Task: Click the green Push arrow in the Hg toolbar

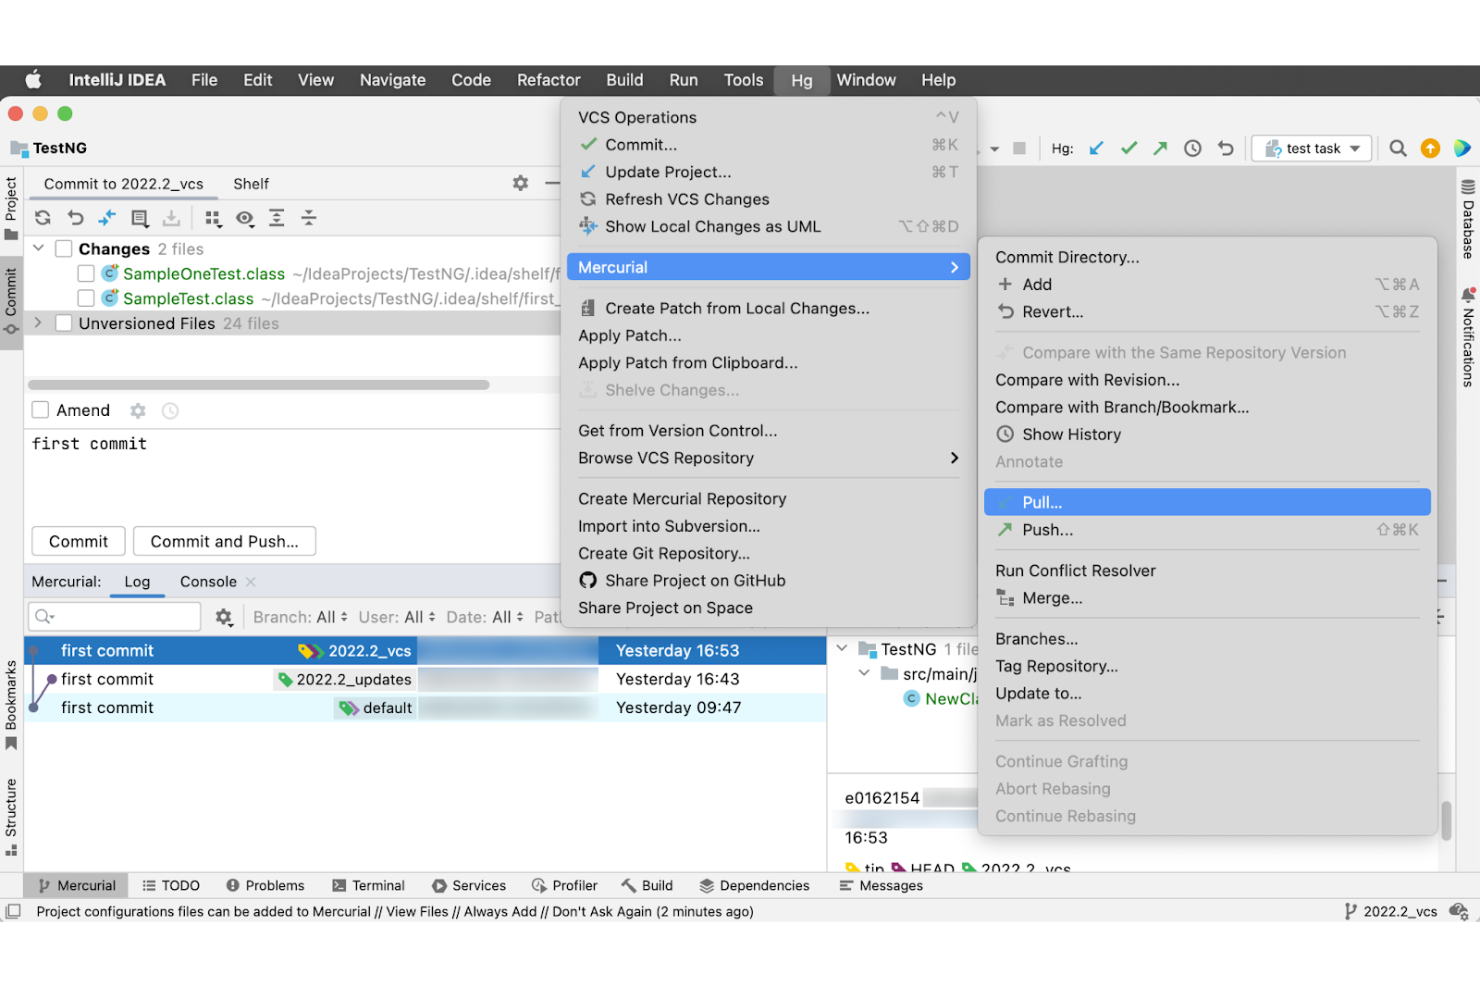Action: click(1159, 147)
